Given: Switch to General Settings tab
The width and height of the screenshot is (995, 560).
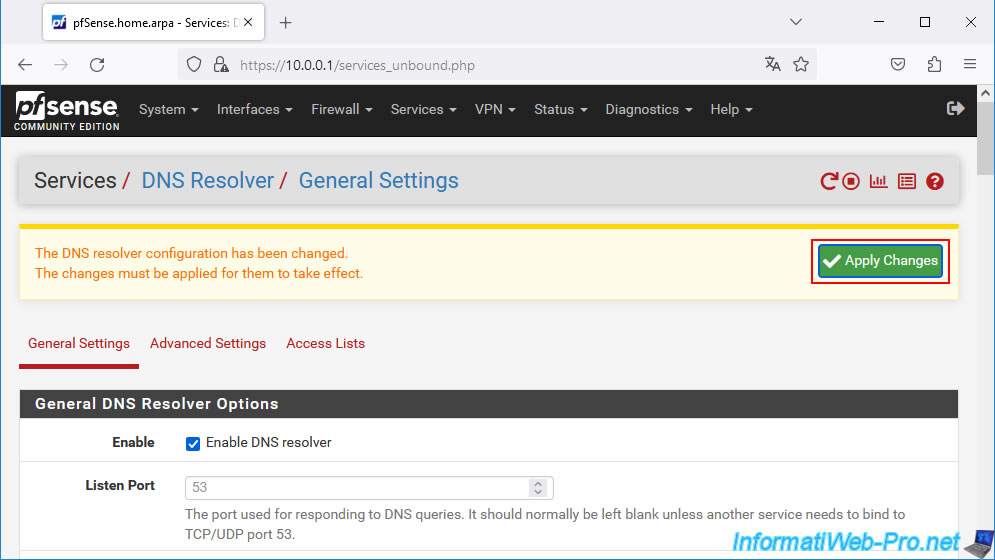Looking at the screenshot, I should tap(79, 343).
